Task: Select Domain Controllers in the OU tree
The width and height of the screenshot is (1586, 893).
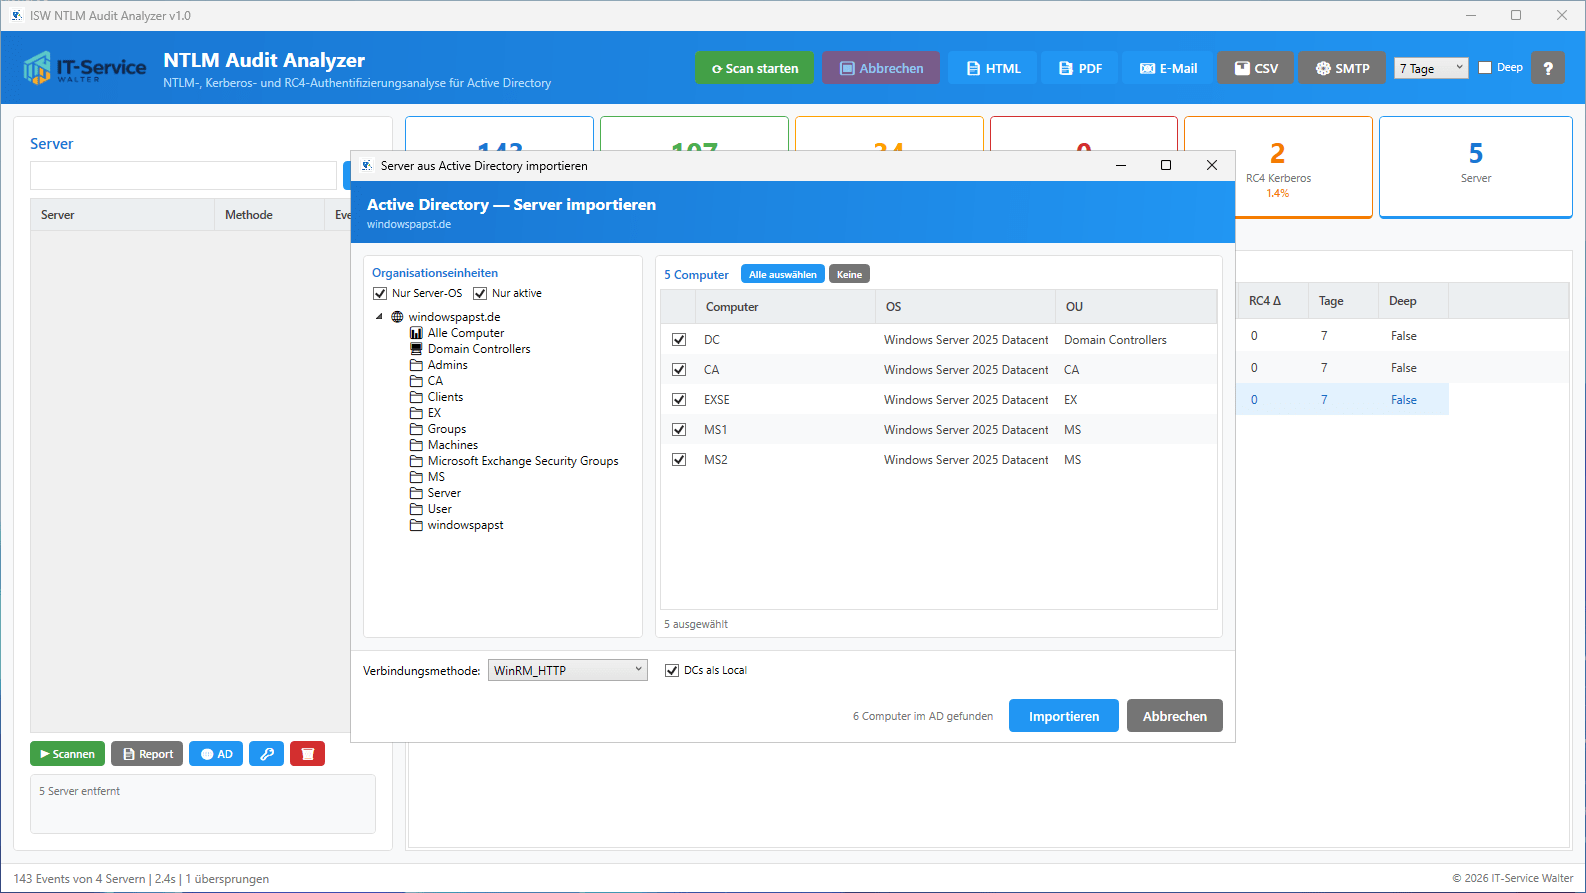Action: pos(479,349)
